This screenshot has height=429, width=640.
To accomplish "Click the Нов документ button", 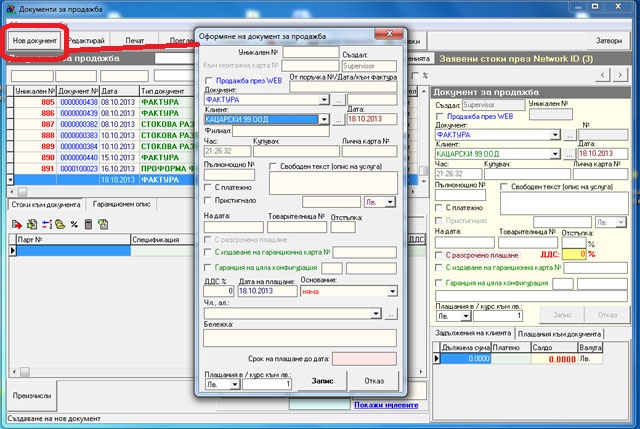I will 35,41.
